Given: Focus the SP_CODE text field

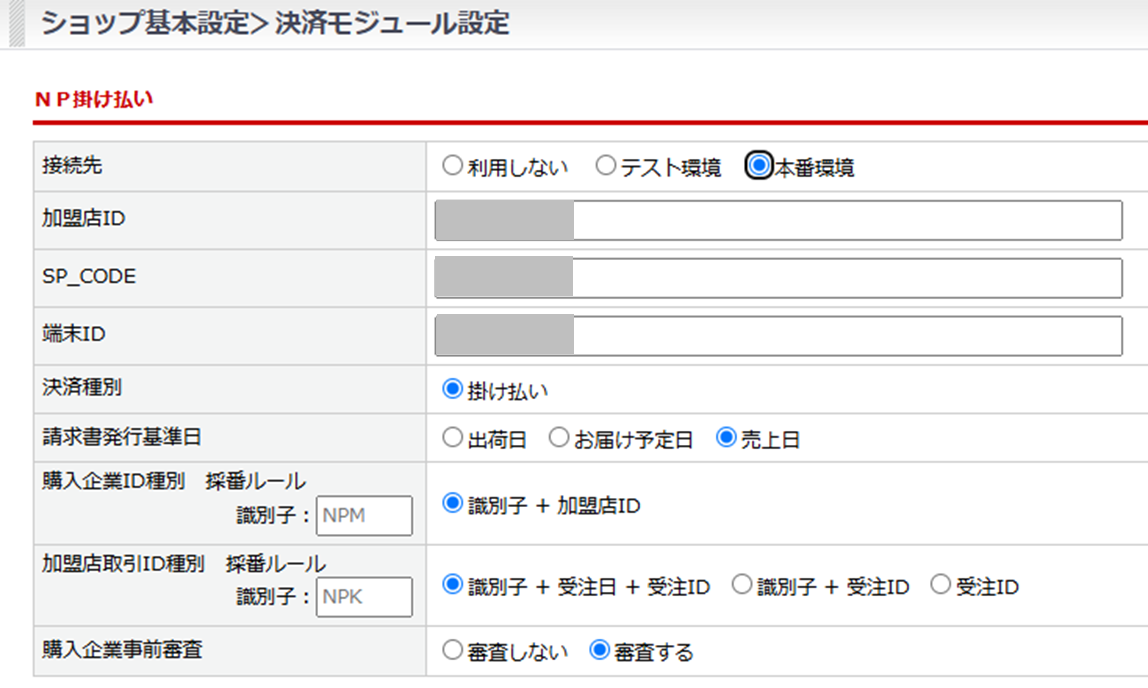Looking at the screenshot, I should tap(778, 279).
